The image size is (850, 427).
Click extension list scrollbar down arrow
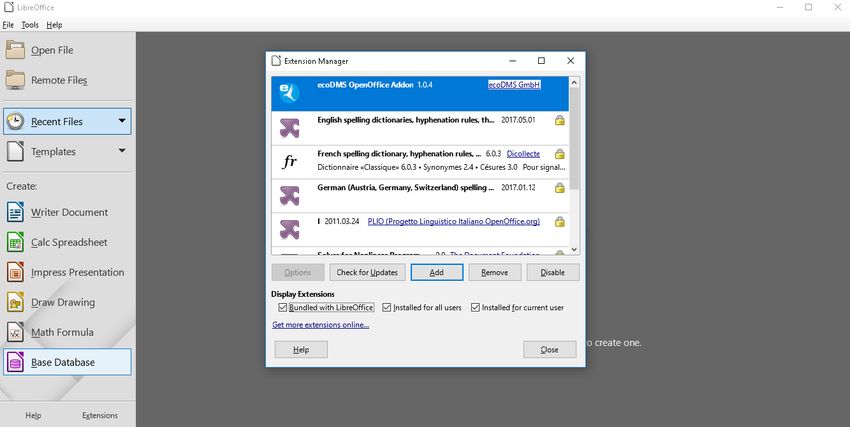coord(574,249)
